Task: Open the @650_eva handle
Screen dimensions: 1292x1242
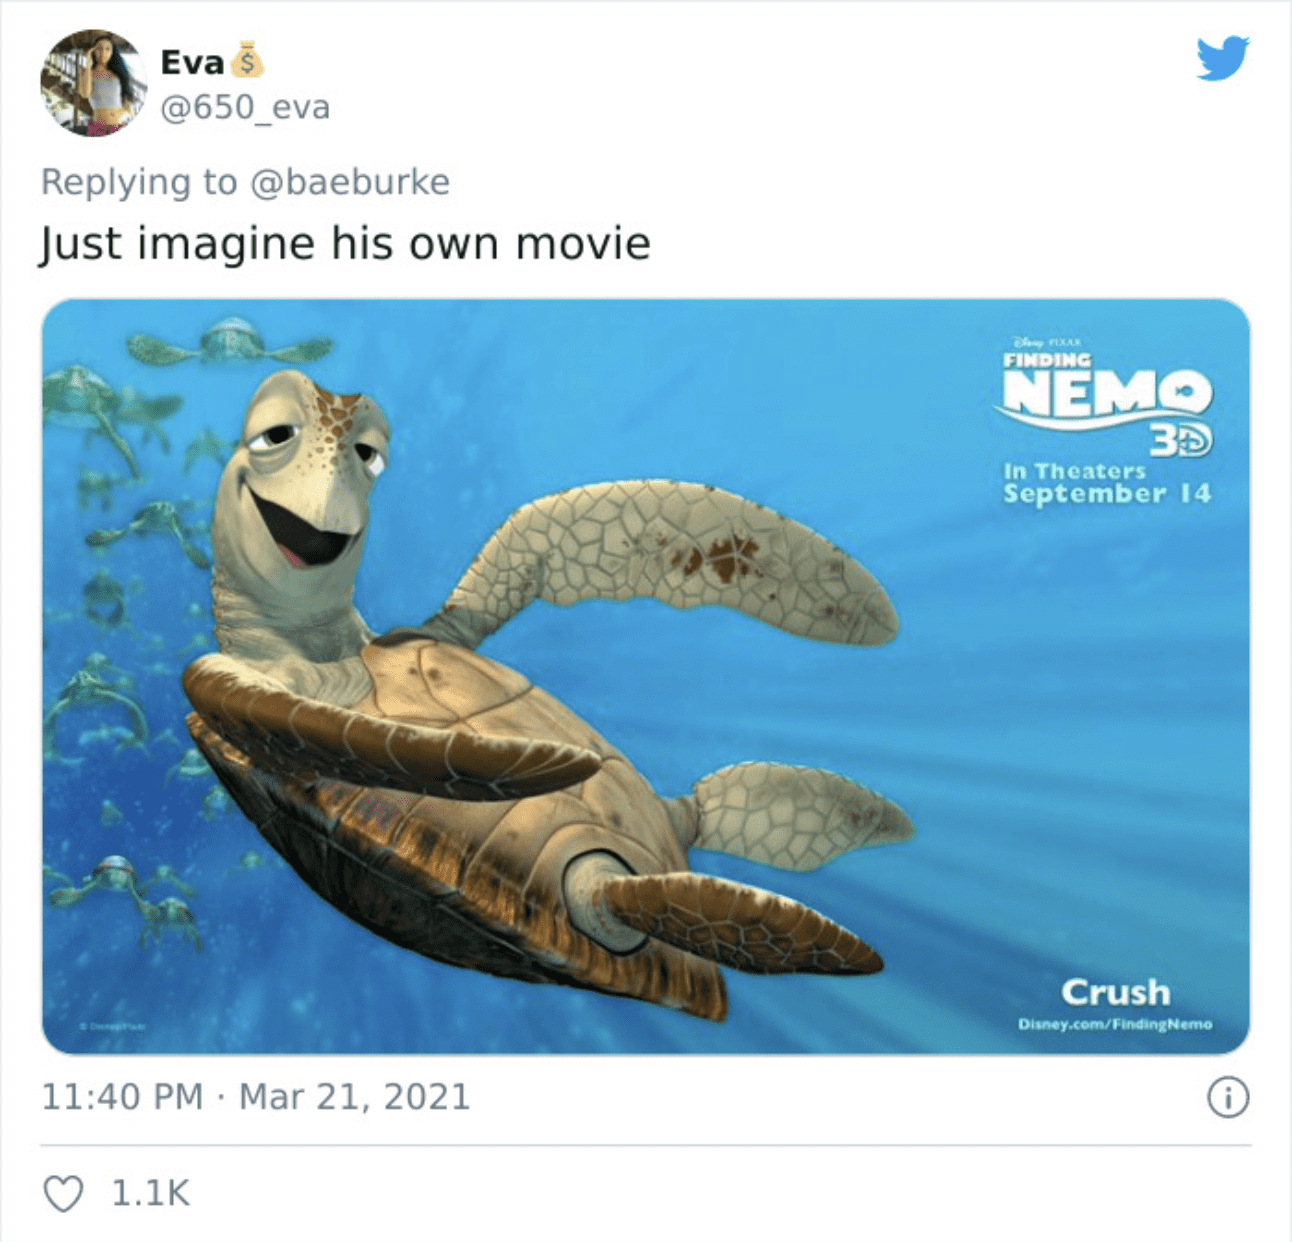Action: (x=245, y=107)
